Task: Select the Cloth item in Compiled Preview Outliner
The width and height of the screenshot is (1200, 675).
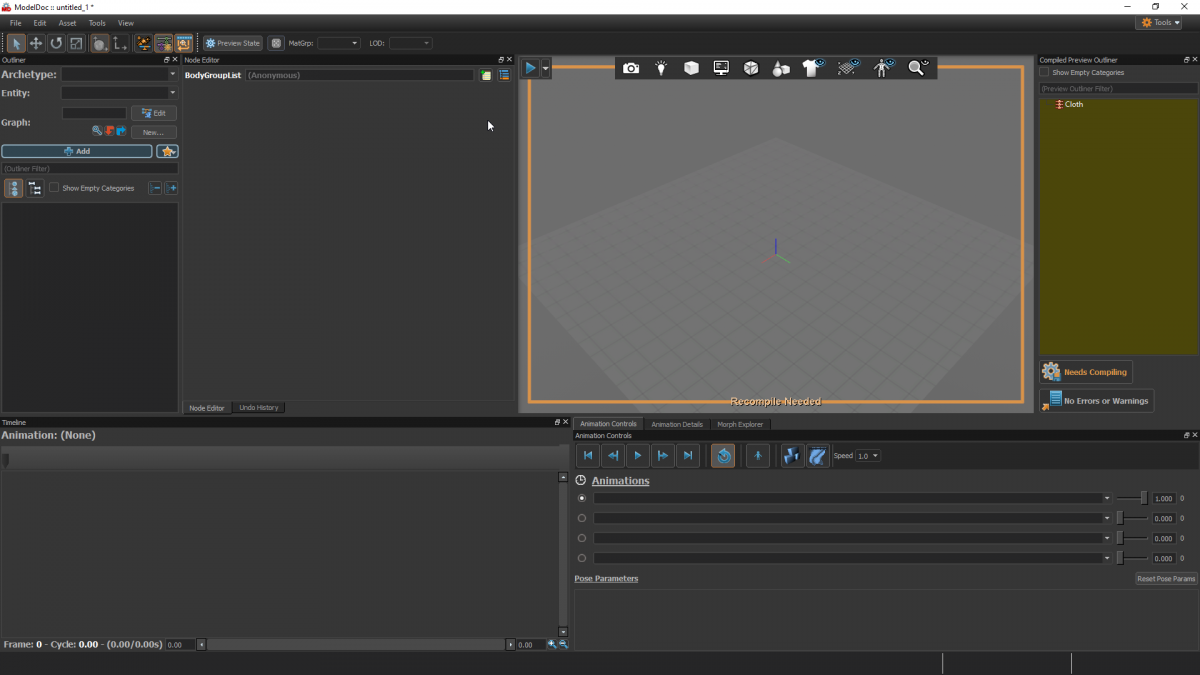Action: 1073,104
